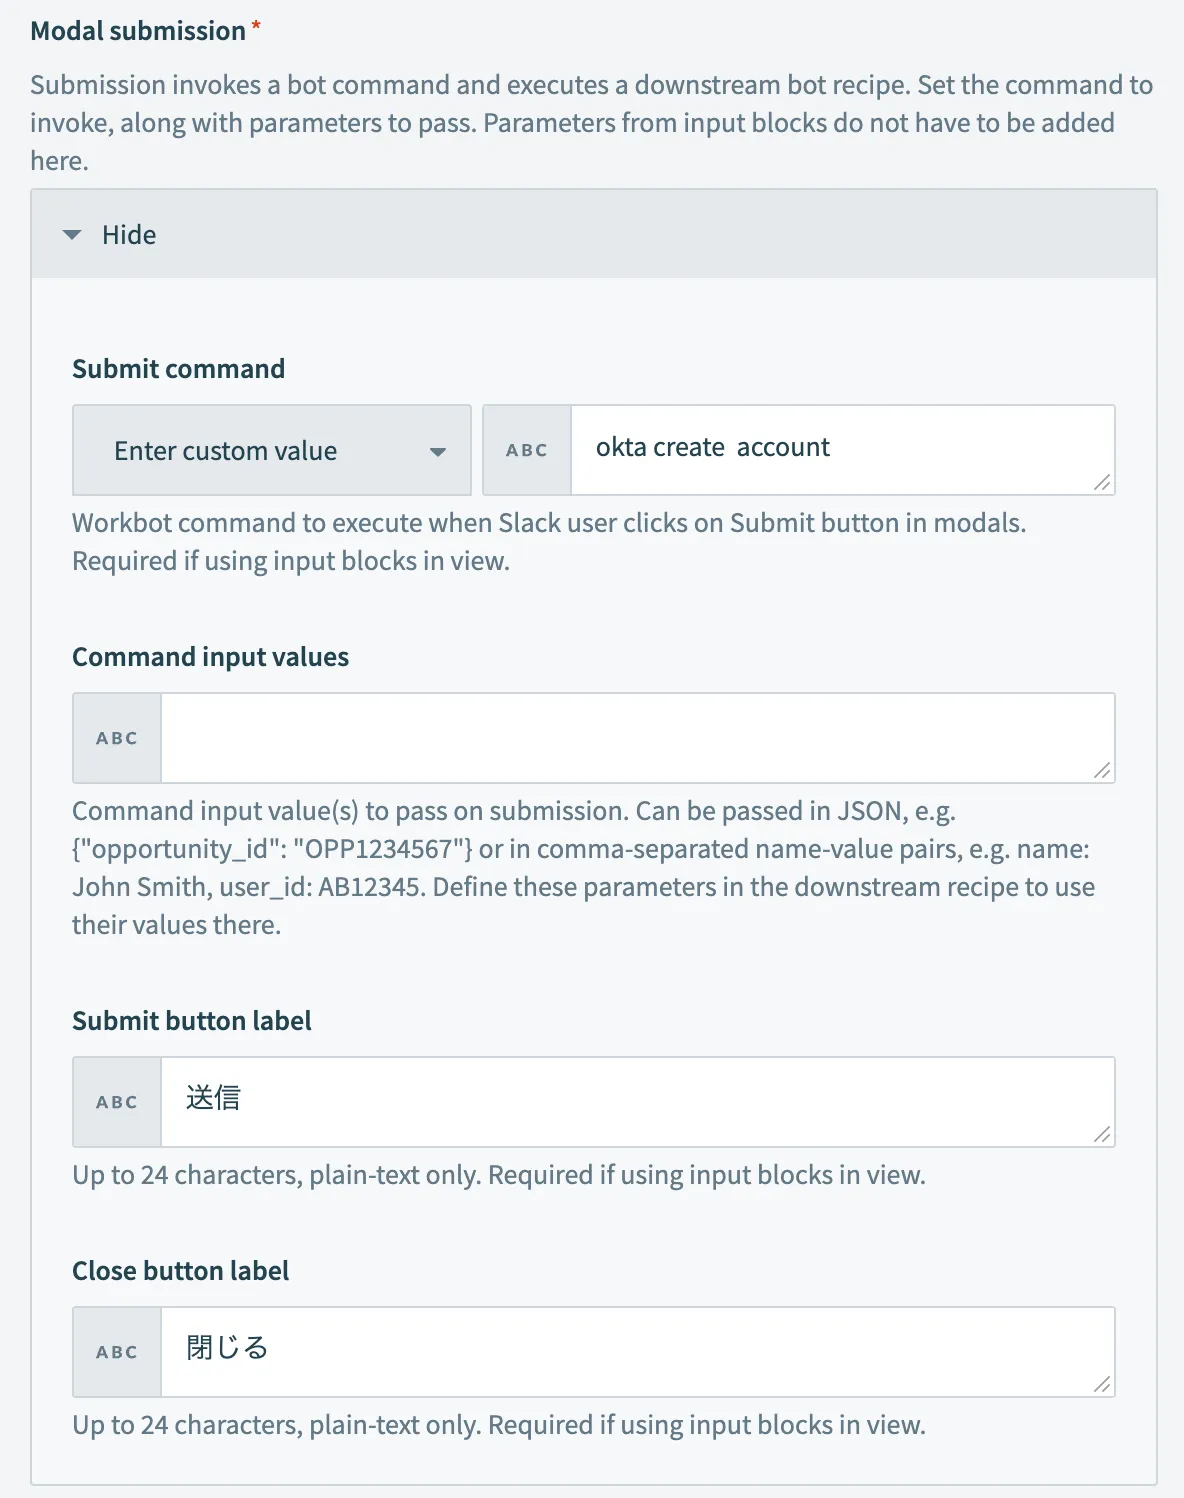Click the ABC icon for Submit button label
This screenshot has width=1184, height=1498.
pos(117,1102)
